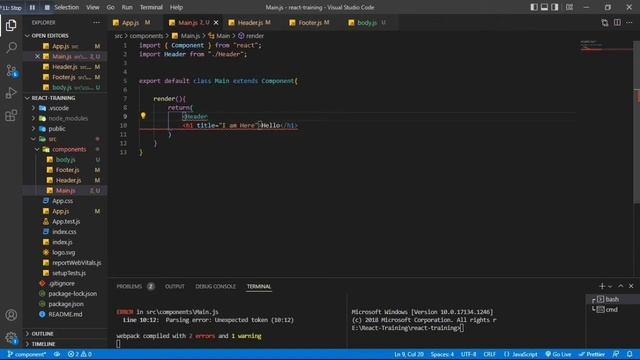Open Run and Debug view
Screen dimensions: 640x360
[x=11, y=93]
